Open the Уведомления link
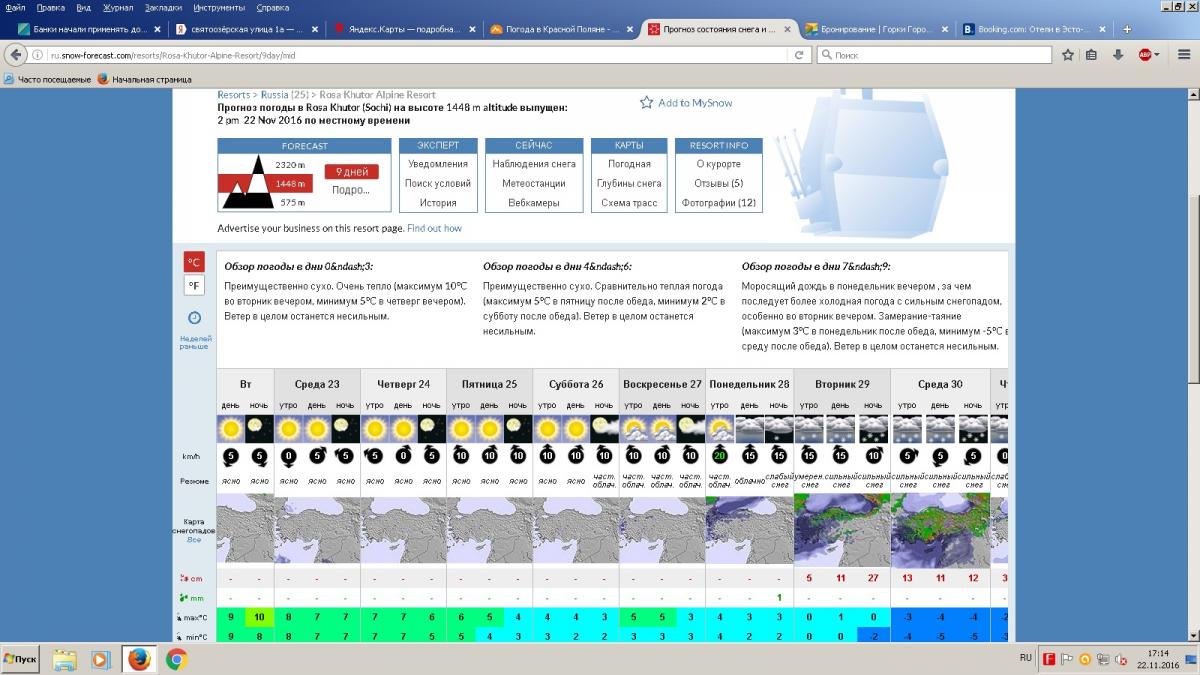This screenshot has width=1200, height=675. click(438, 164)
